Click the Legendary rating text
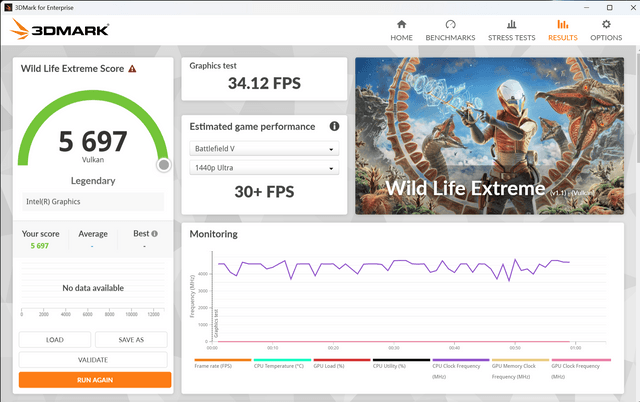Viewport: 640px width, 402px height. 93,180
